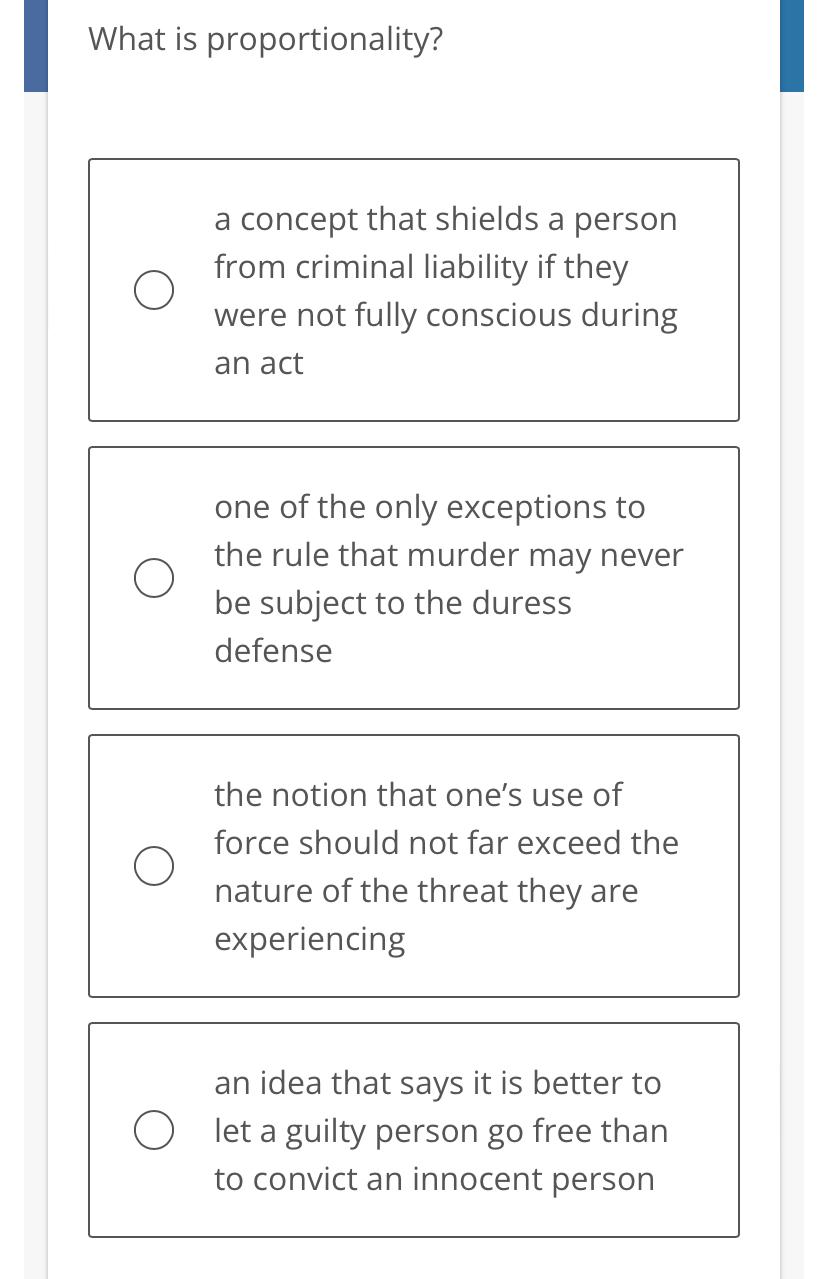Viewport: 828px width, 1279px height.
Task: Mark the radio button beside the "guilty person go free" answer
Action: coord(153,1129)
